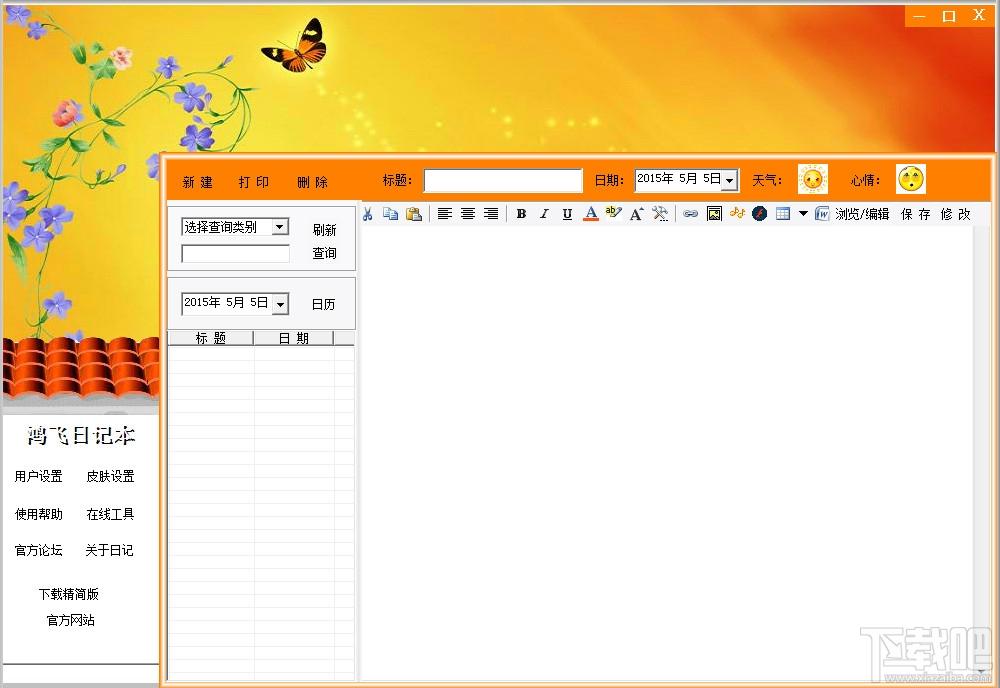1000x688 pixels.
Task: Click 保存 to save the diary
Action: point(916,214)
